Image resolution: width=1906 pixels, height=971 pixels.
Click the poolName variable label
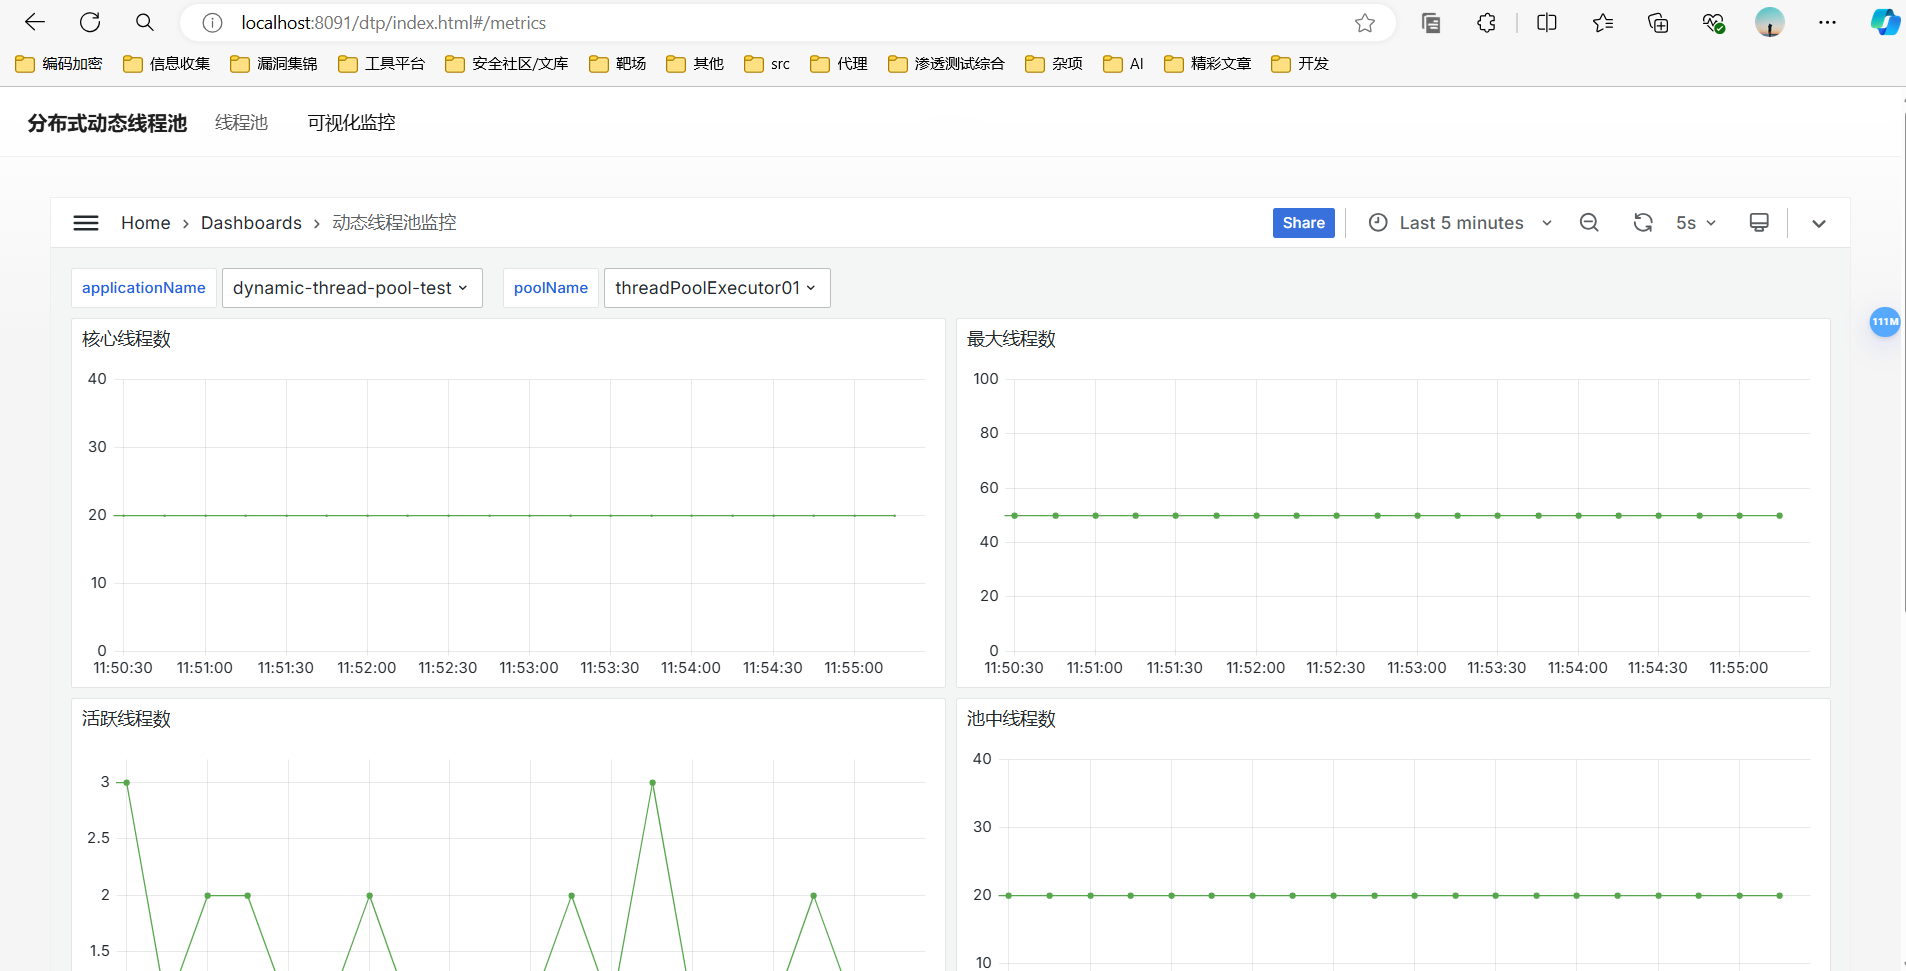(551, 288)
